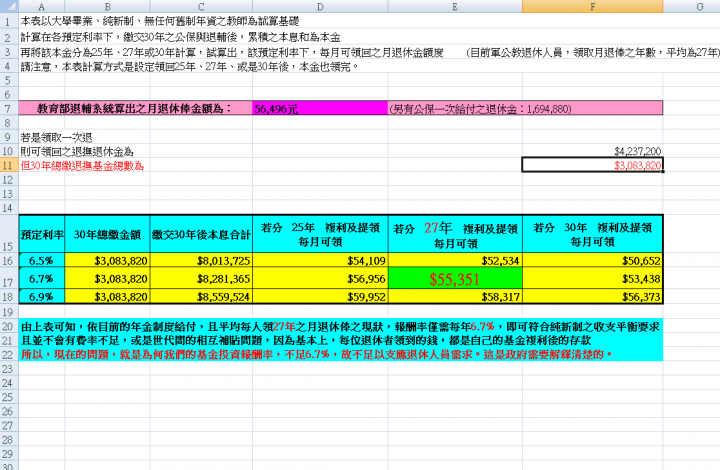
Task: Click the 30年總繳金額 header cell
Action: coord(107,234)
